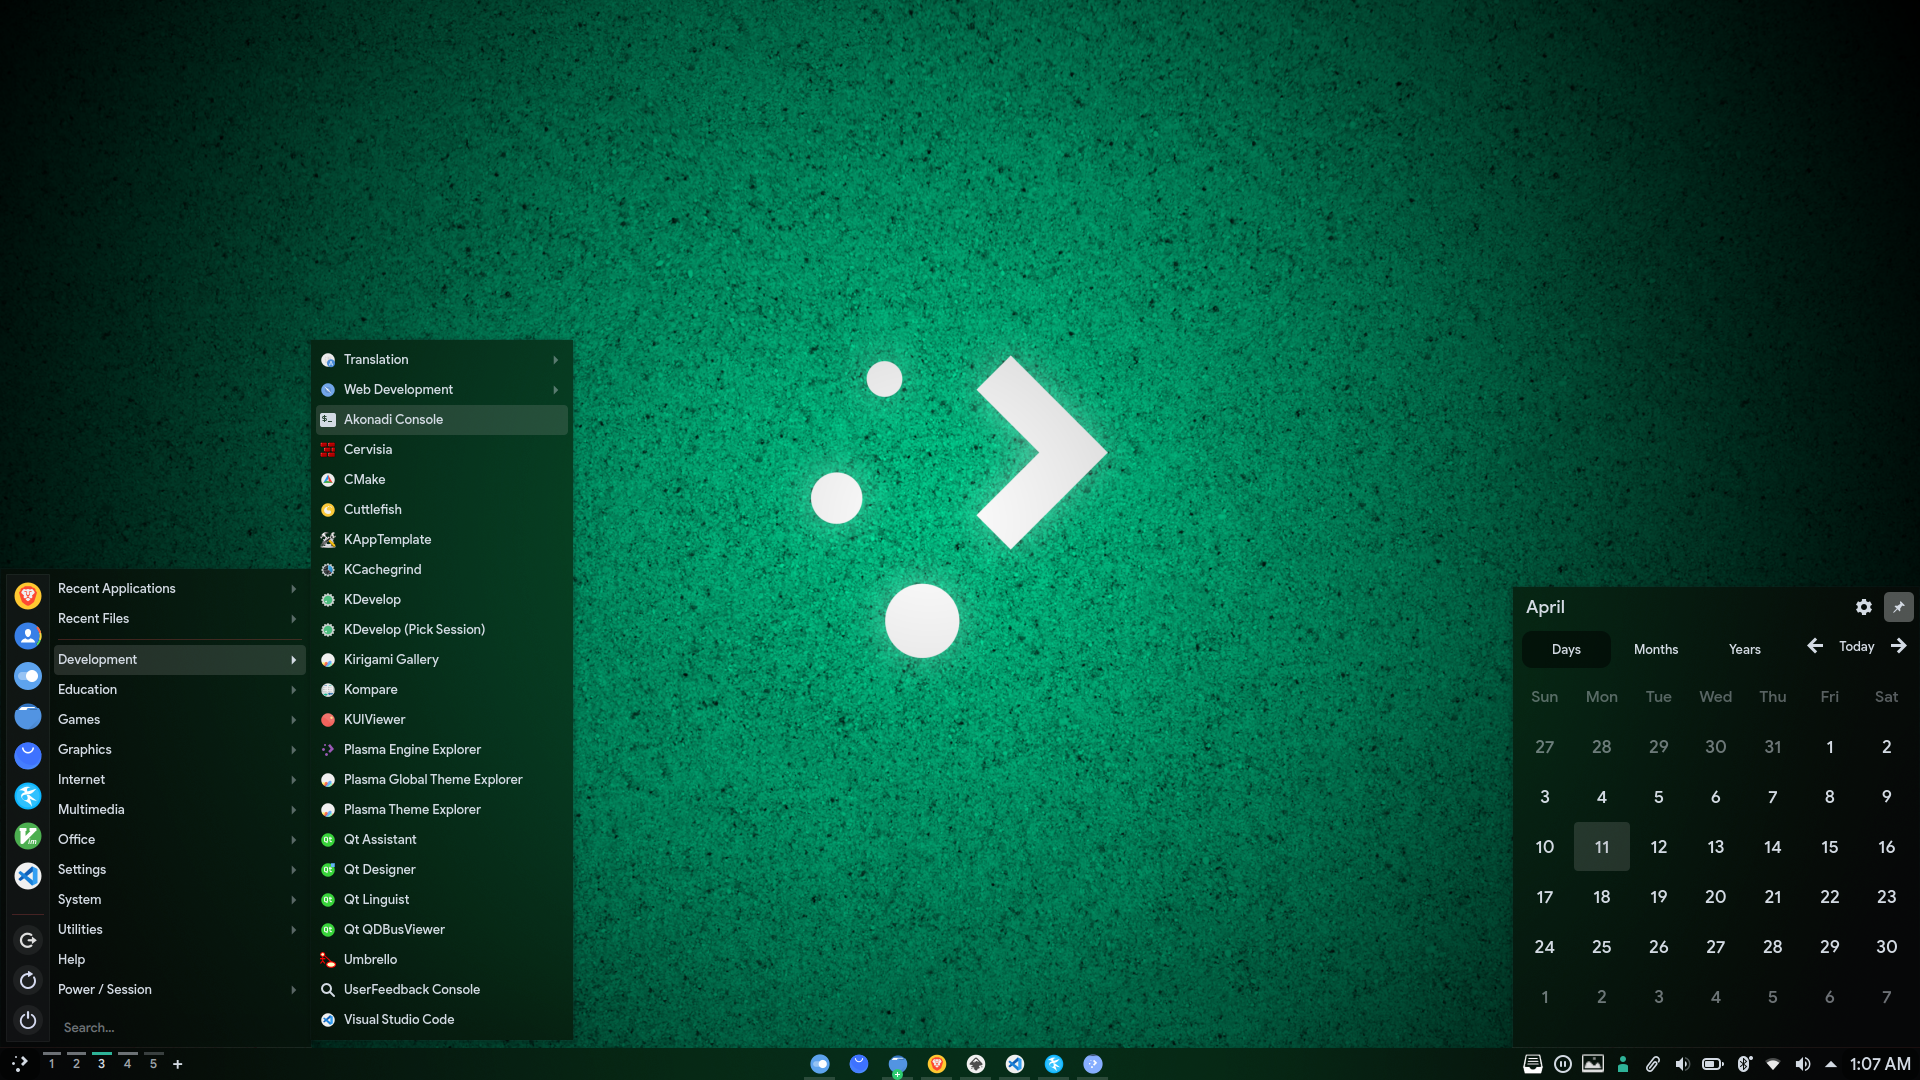Image resolution: width=1920 pixels, height=1080 pixels.
Task: Open KCachegrind from the Development list
Action: pos(382,570)
